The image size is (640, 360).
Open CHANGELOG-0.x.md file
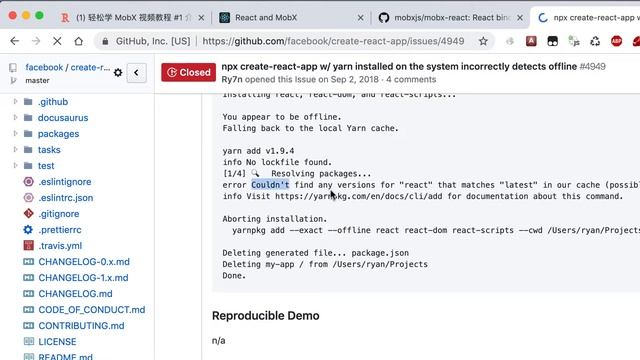[x=84, y=262]
